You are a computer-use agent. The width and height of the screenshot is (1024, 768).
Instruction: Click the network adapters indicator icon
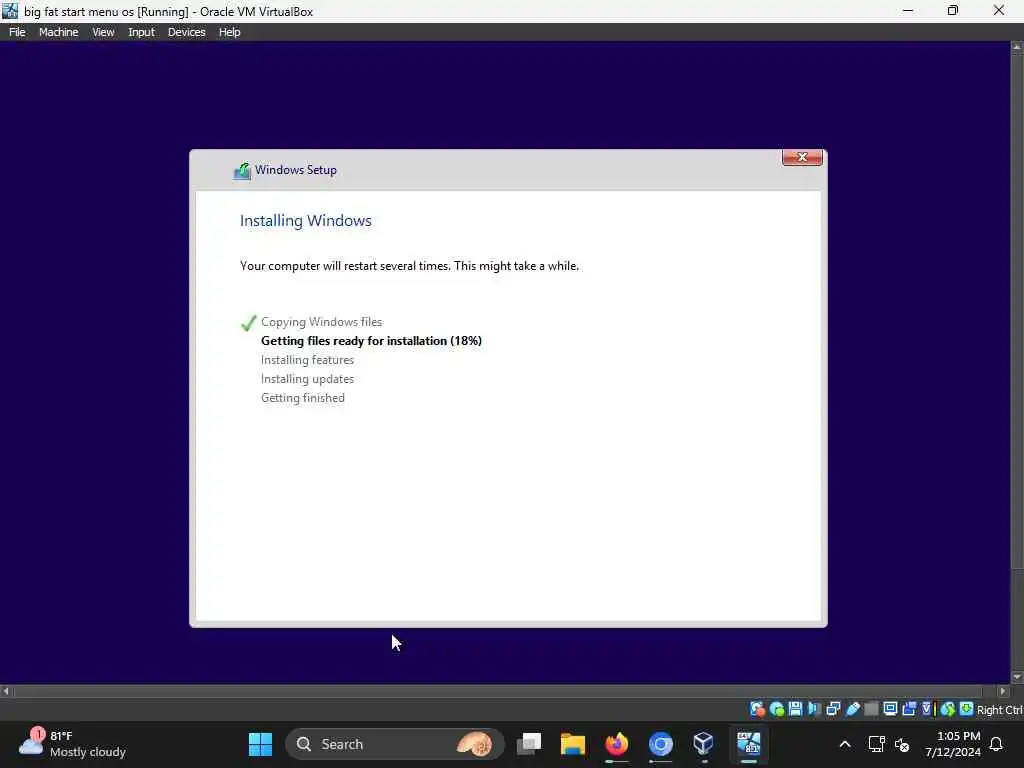[833, 709]
